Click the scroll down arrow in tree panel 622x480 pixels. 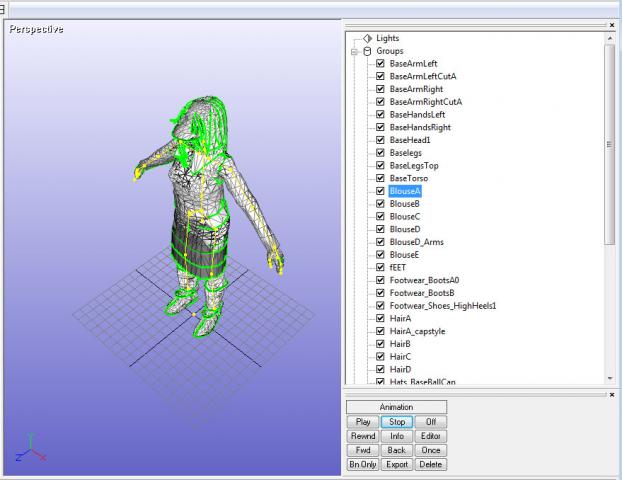tap(611, 378)
